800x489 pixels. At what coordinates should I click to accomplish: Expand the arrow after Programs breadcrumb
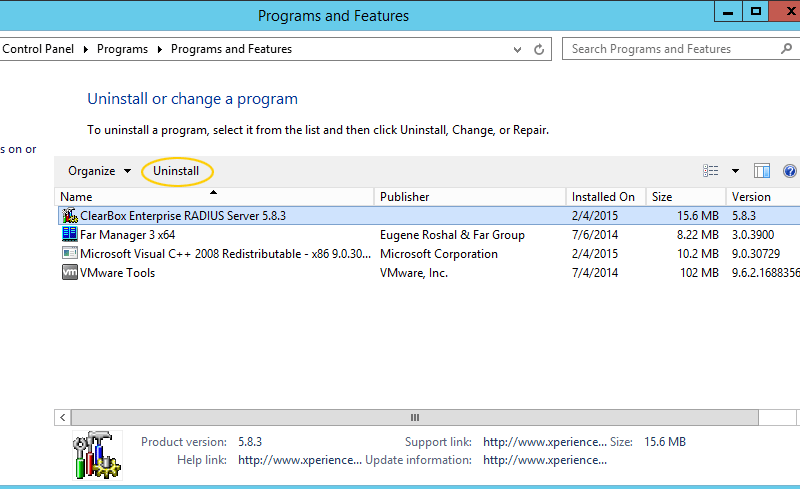pos(160,49)
